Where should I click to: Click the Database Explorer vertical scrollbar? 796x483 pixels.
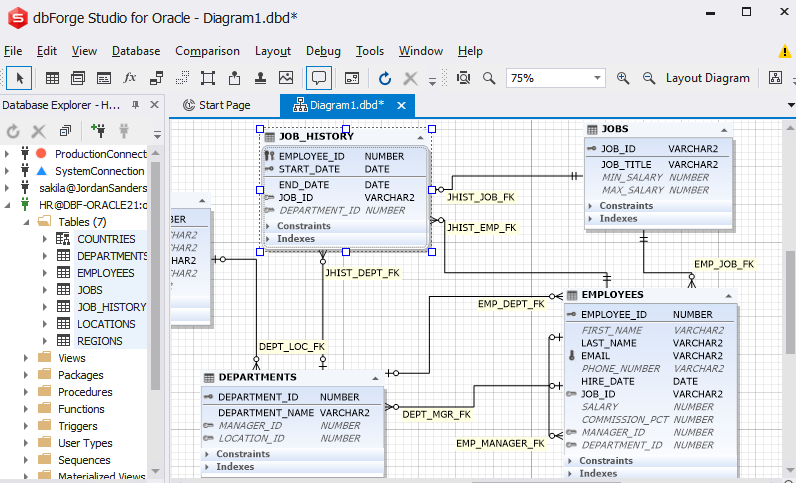point(155,274)
